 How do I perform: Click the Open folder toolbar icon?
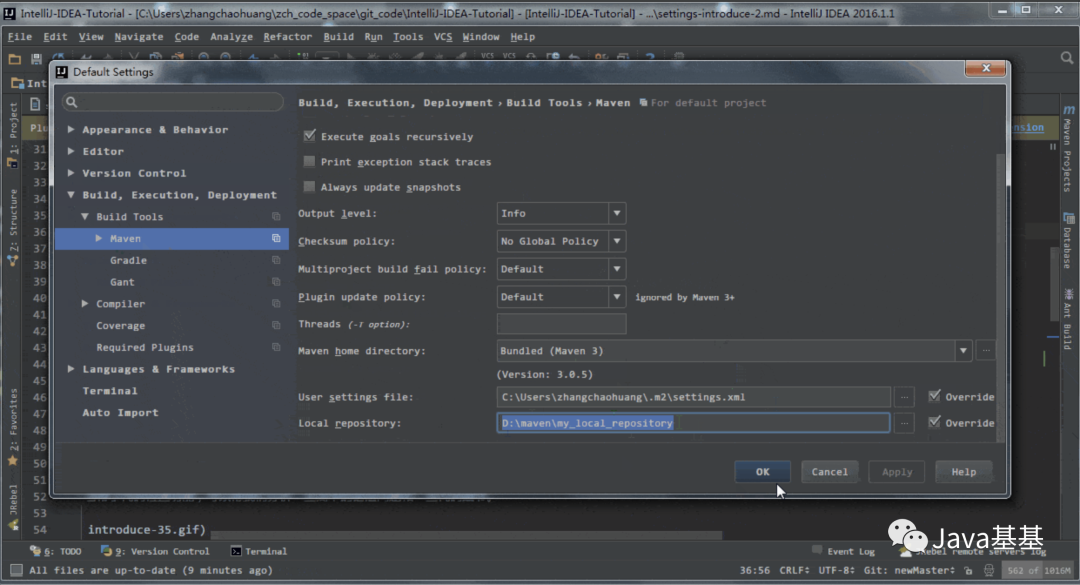coord(14,59)
